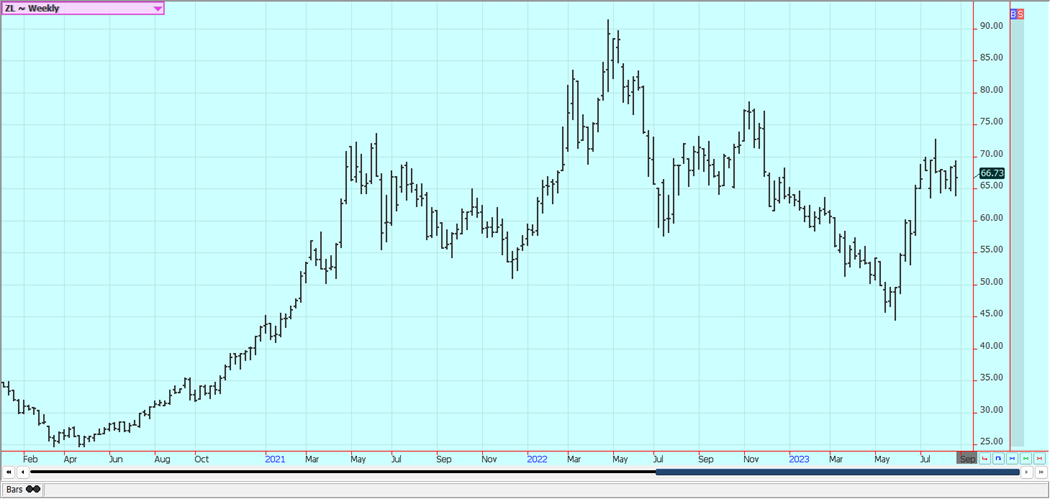Jump to the start with rewind button
Viewport: 1050px width, 499px height.
click(x=9, y=472)
